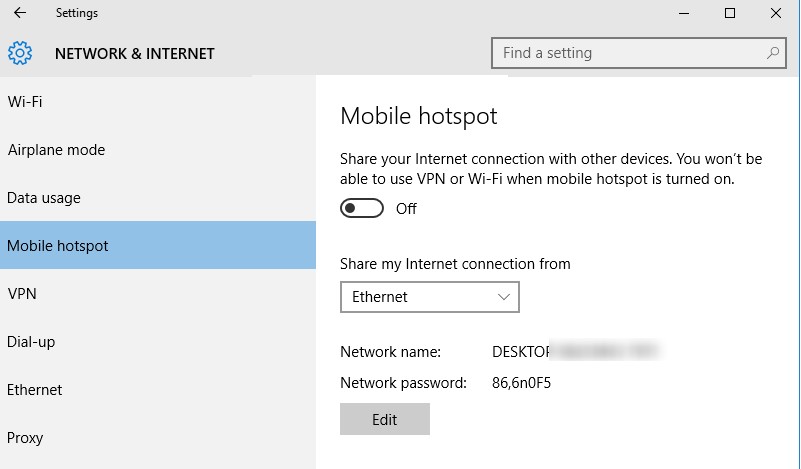Click the Network password value text
Image resolution: width=801 pixels, height=469 pixels.
point(522,382)
